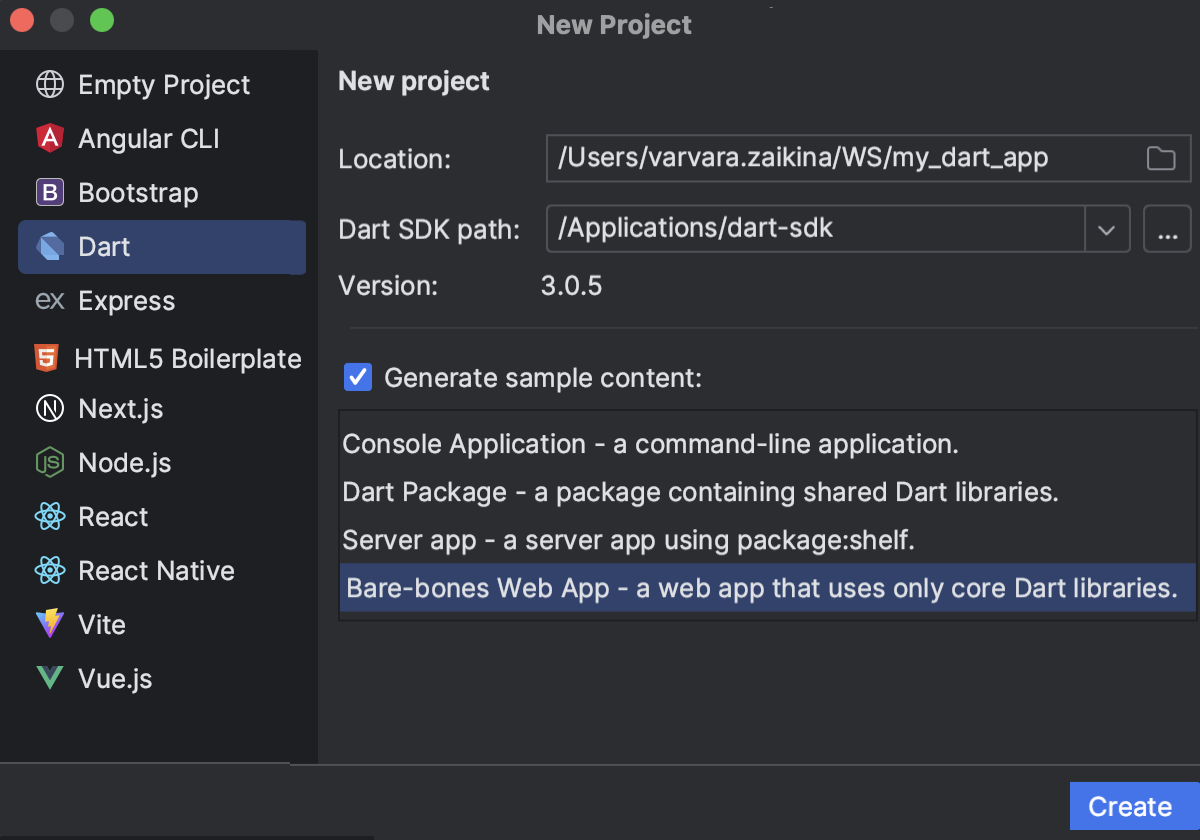
Task: Click the React atom icon
Action: 50,517
